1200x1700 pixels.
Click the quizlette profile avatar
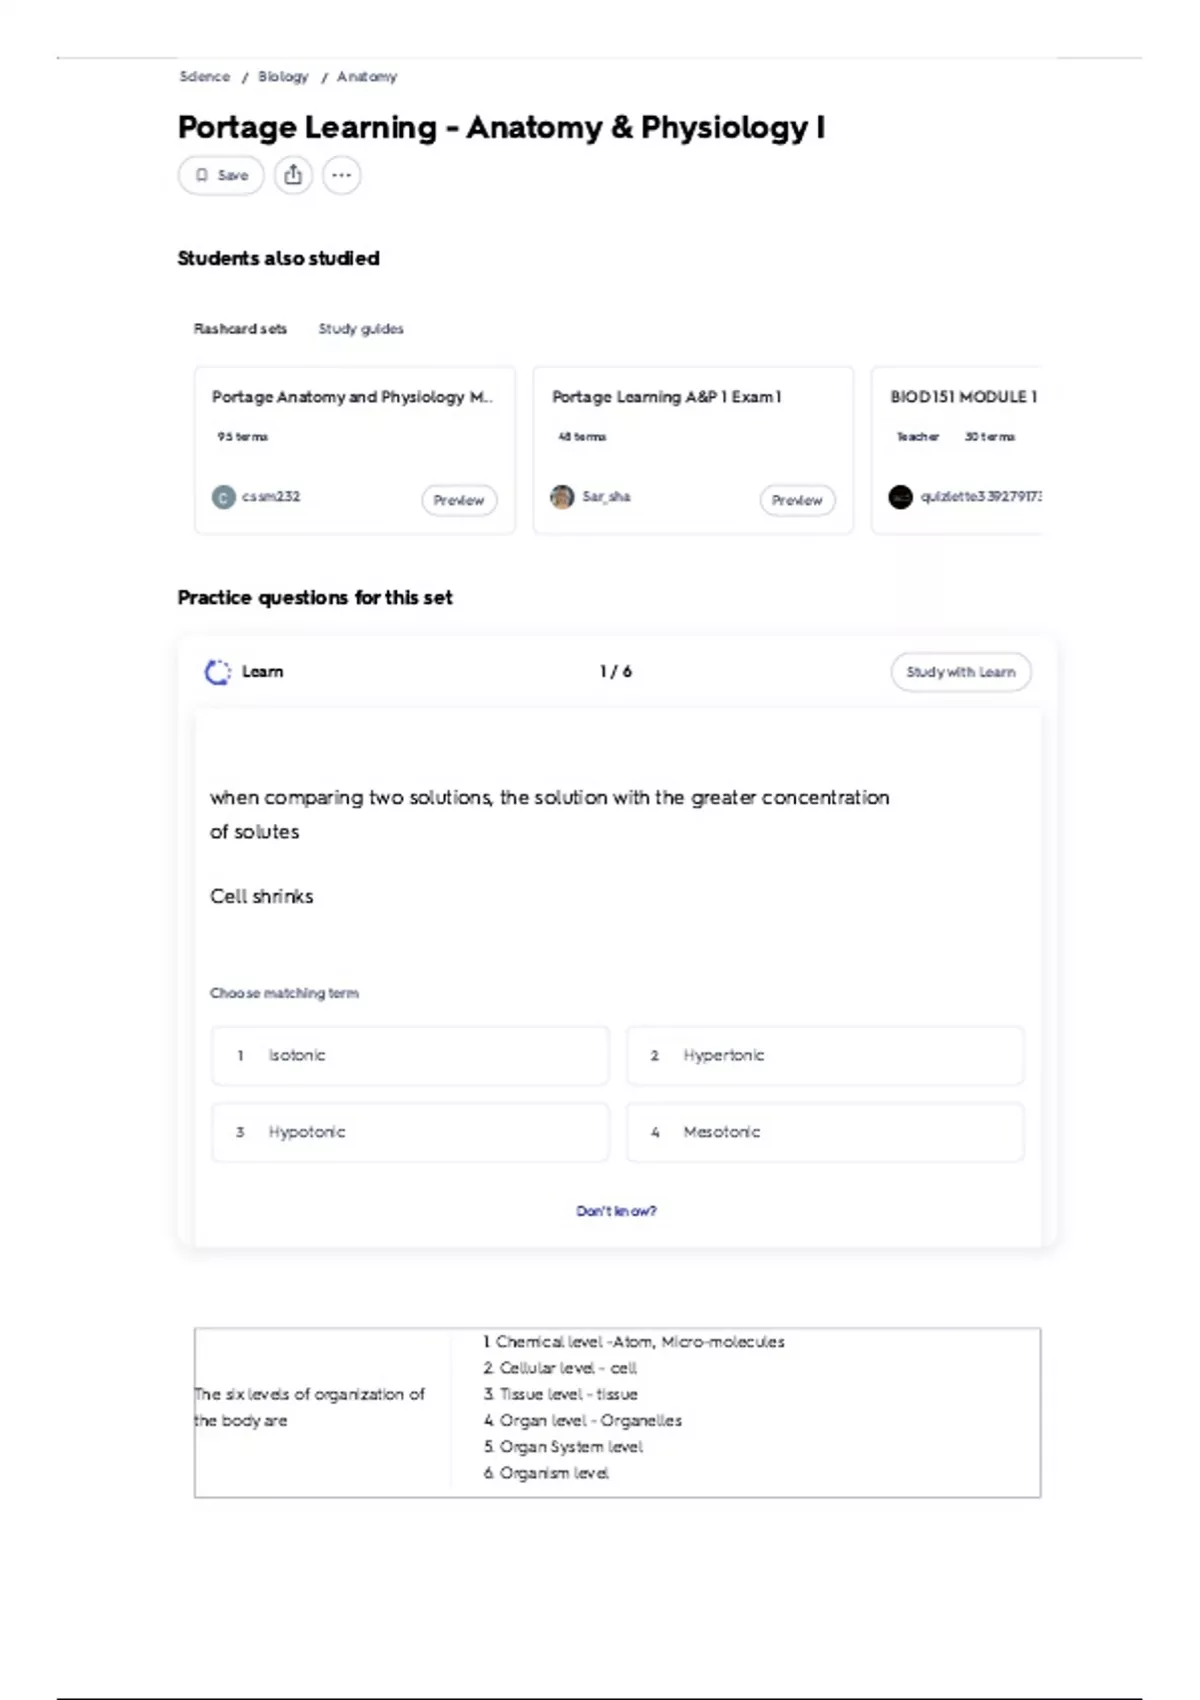pos(900,497)
